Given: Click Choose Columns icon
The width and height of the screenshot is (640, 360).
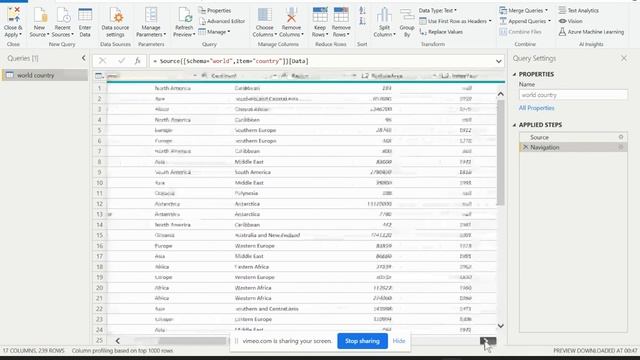Looking at the screenshot, I should [x=264, y=15].
